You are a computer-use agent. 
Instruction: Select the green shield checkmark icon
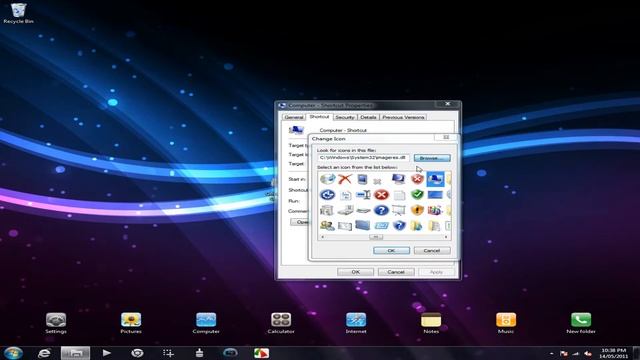(x=417, y=195)
